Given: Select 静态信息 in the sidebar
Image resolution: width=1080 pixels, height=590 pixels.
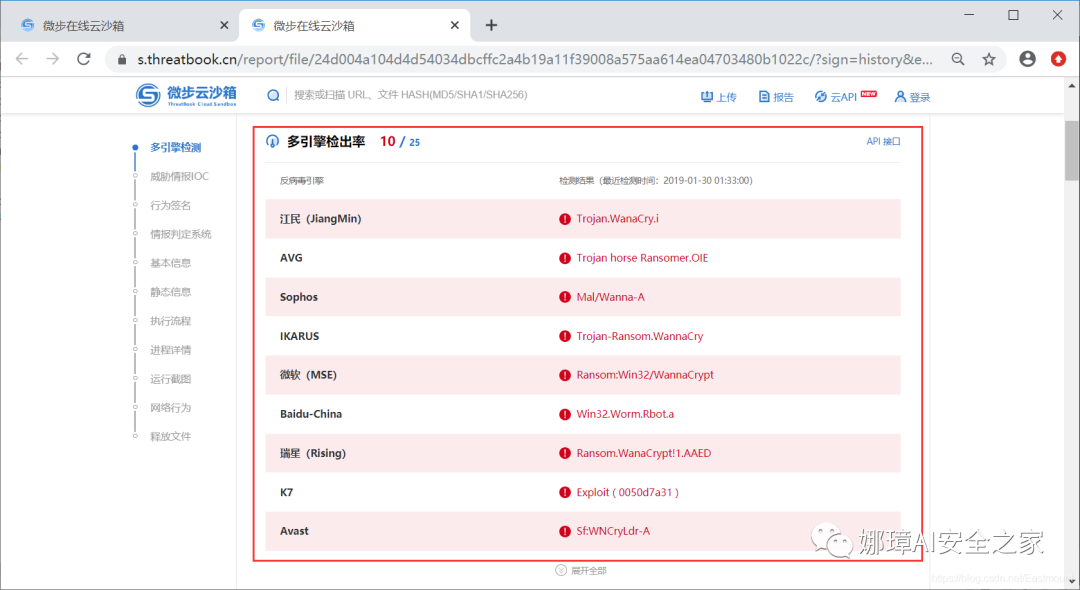Looking at the screenshot, I should click(171, 292).
